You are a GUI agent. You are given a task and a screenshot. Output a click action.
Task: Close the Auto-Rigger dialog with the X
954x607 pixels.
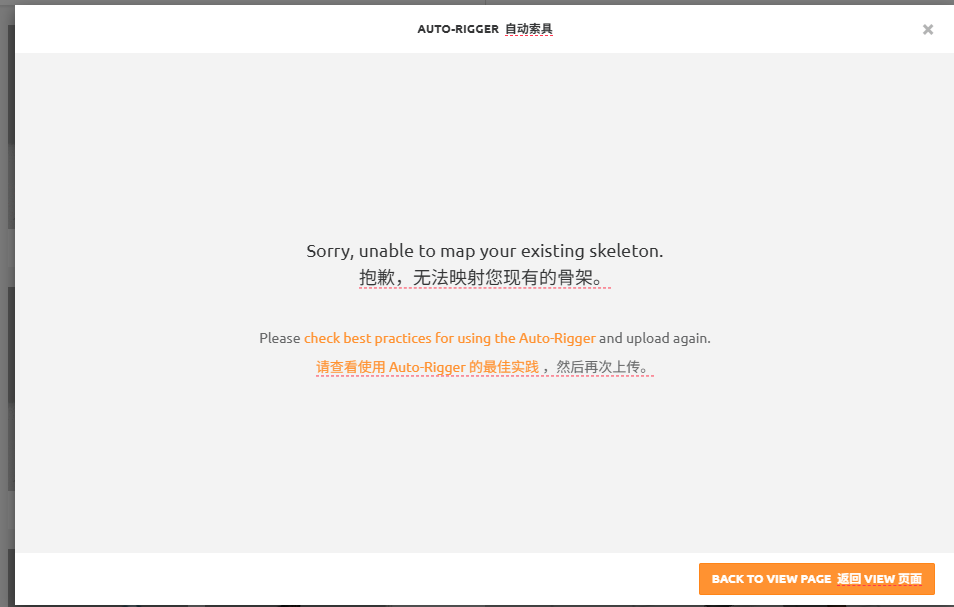[927, 29]
